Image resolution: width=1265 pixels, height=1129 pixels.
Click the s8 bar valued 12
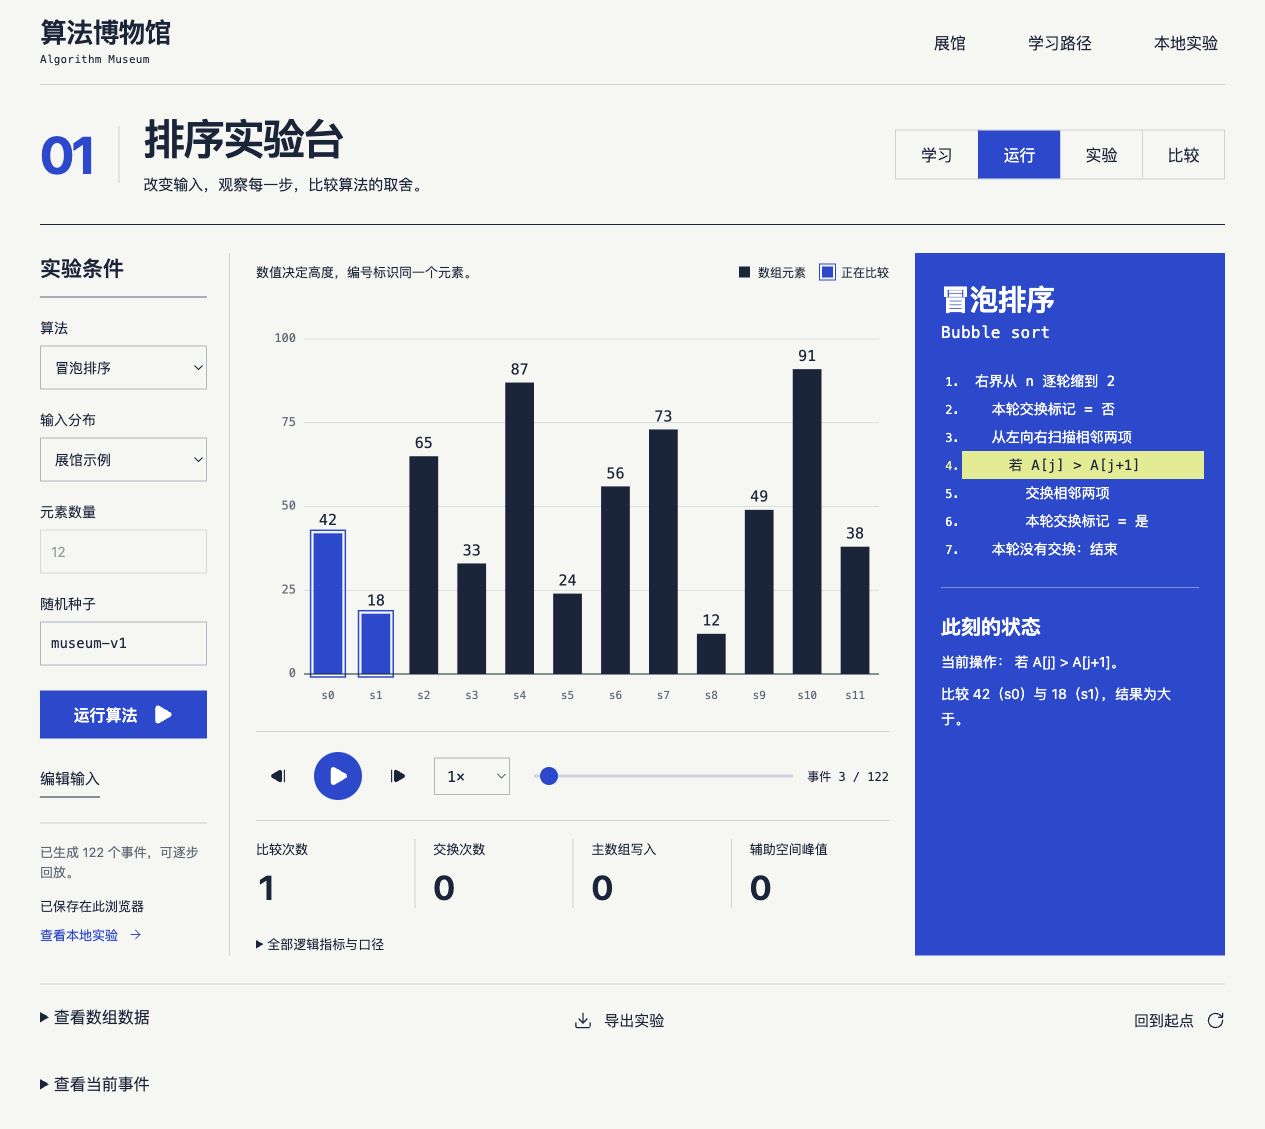coord(711,654)
